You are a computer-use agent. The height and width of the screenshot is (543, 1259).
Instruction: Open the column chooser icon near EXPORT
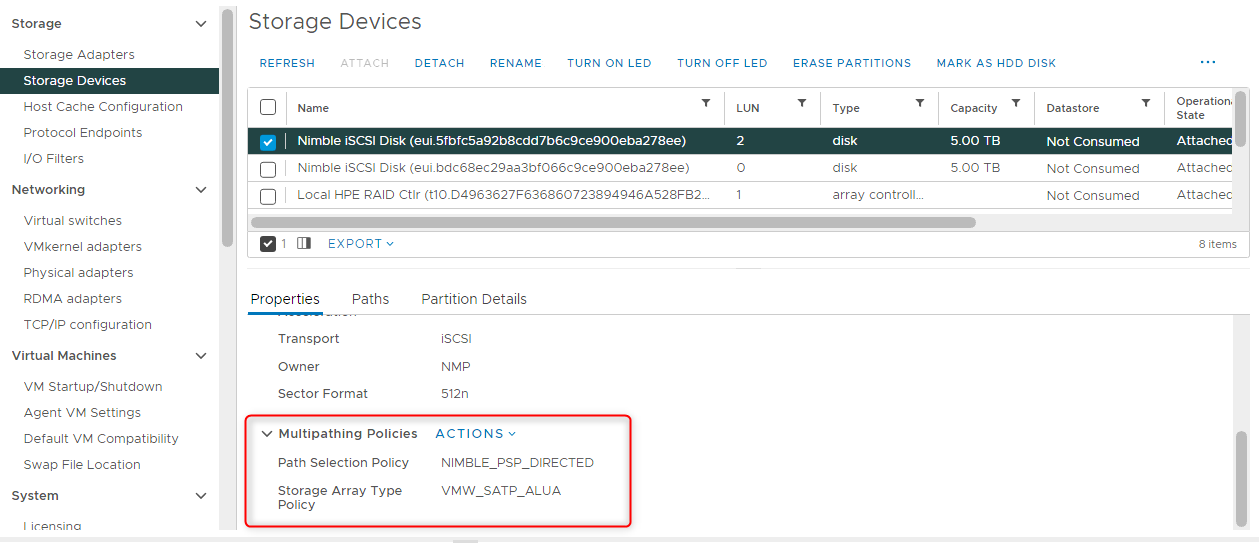(x=305, y=243)
